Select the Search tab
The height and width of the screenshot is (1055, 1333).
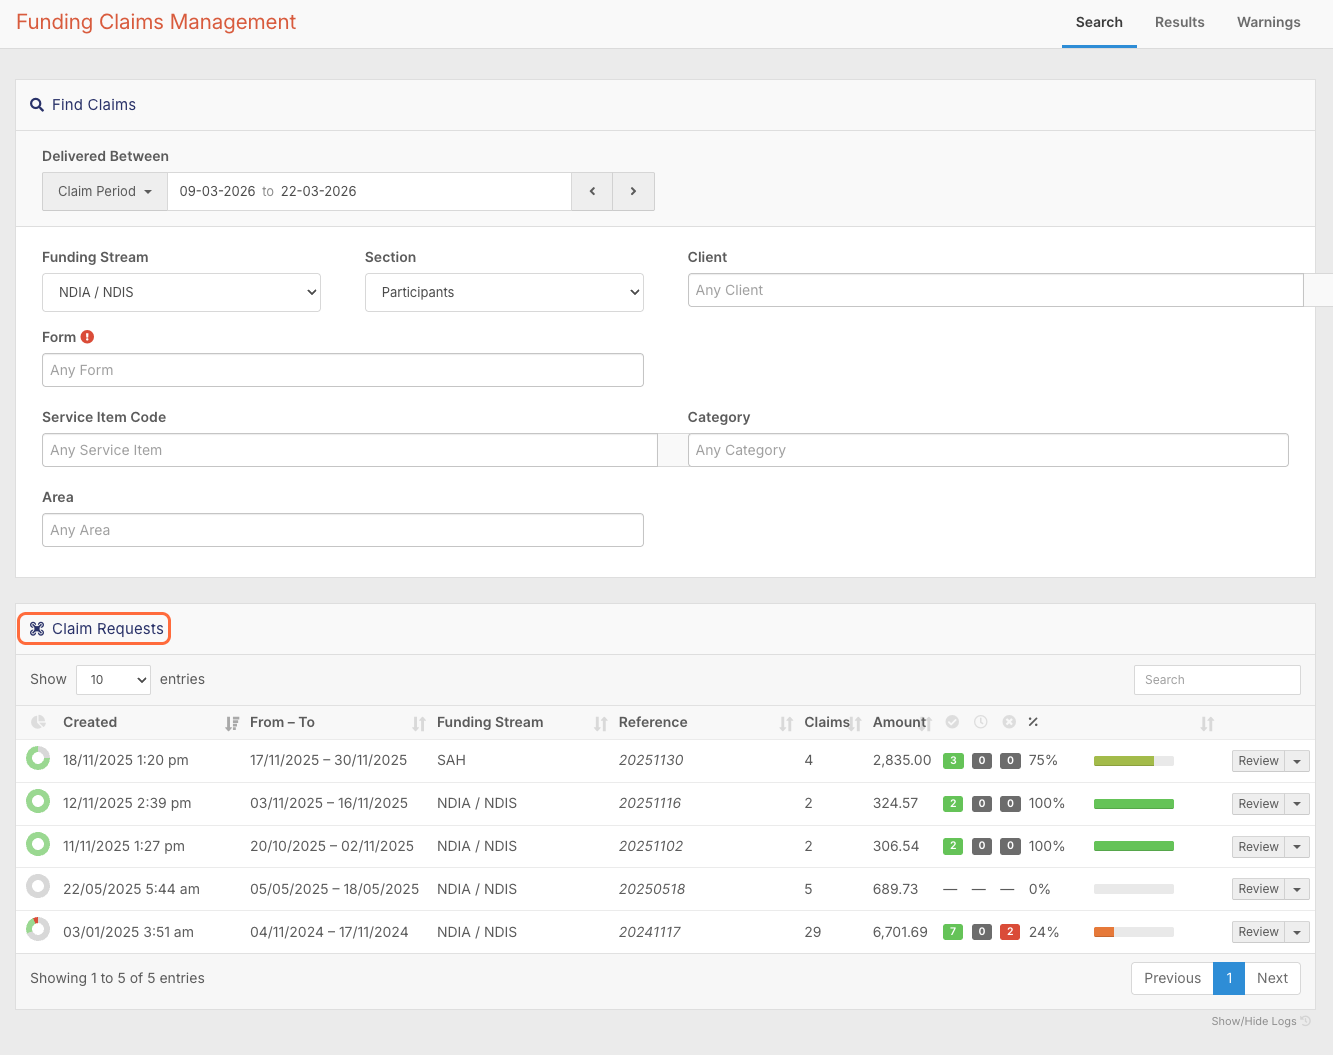pyautogui.click(x=1099, y=22)
